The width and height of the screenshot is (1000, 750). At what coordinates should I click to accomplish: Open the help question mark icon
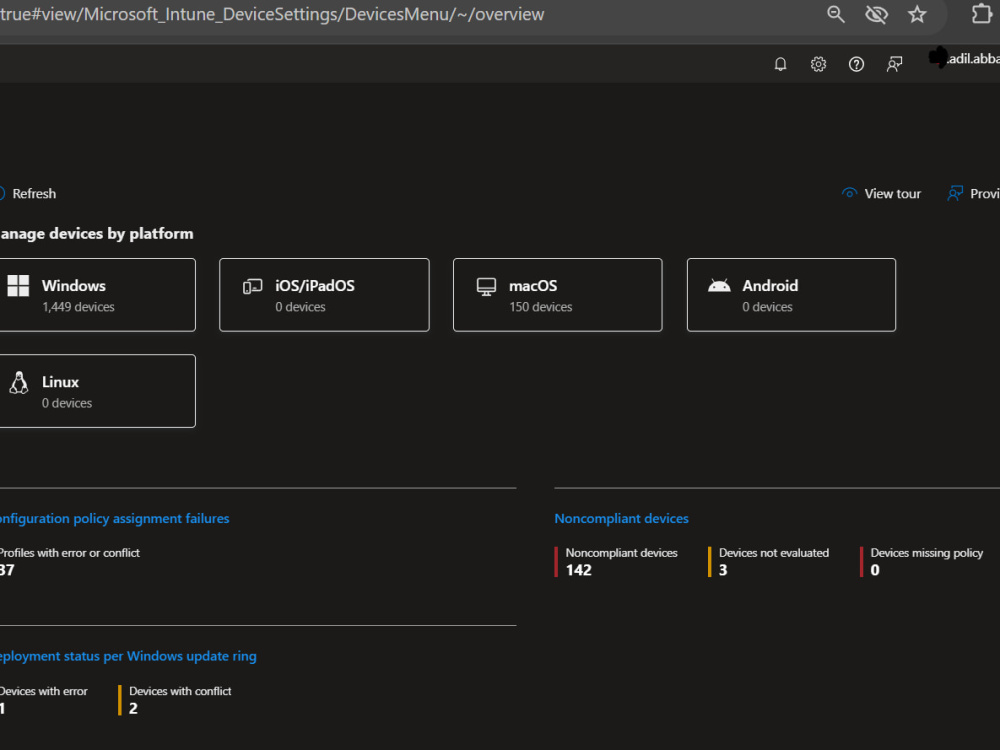pos(856,63)
